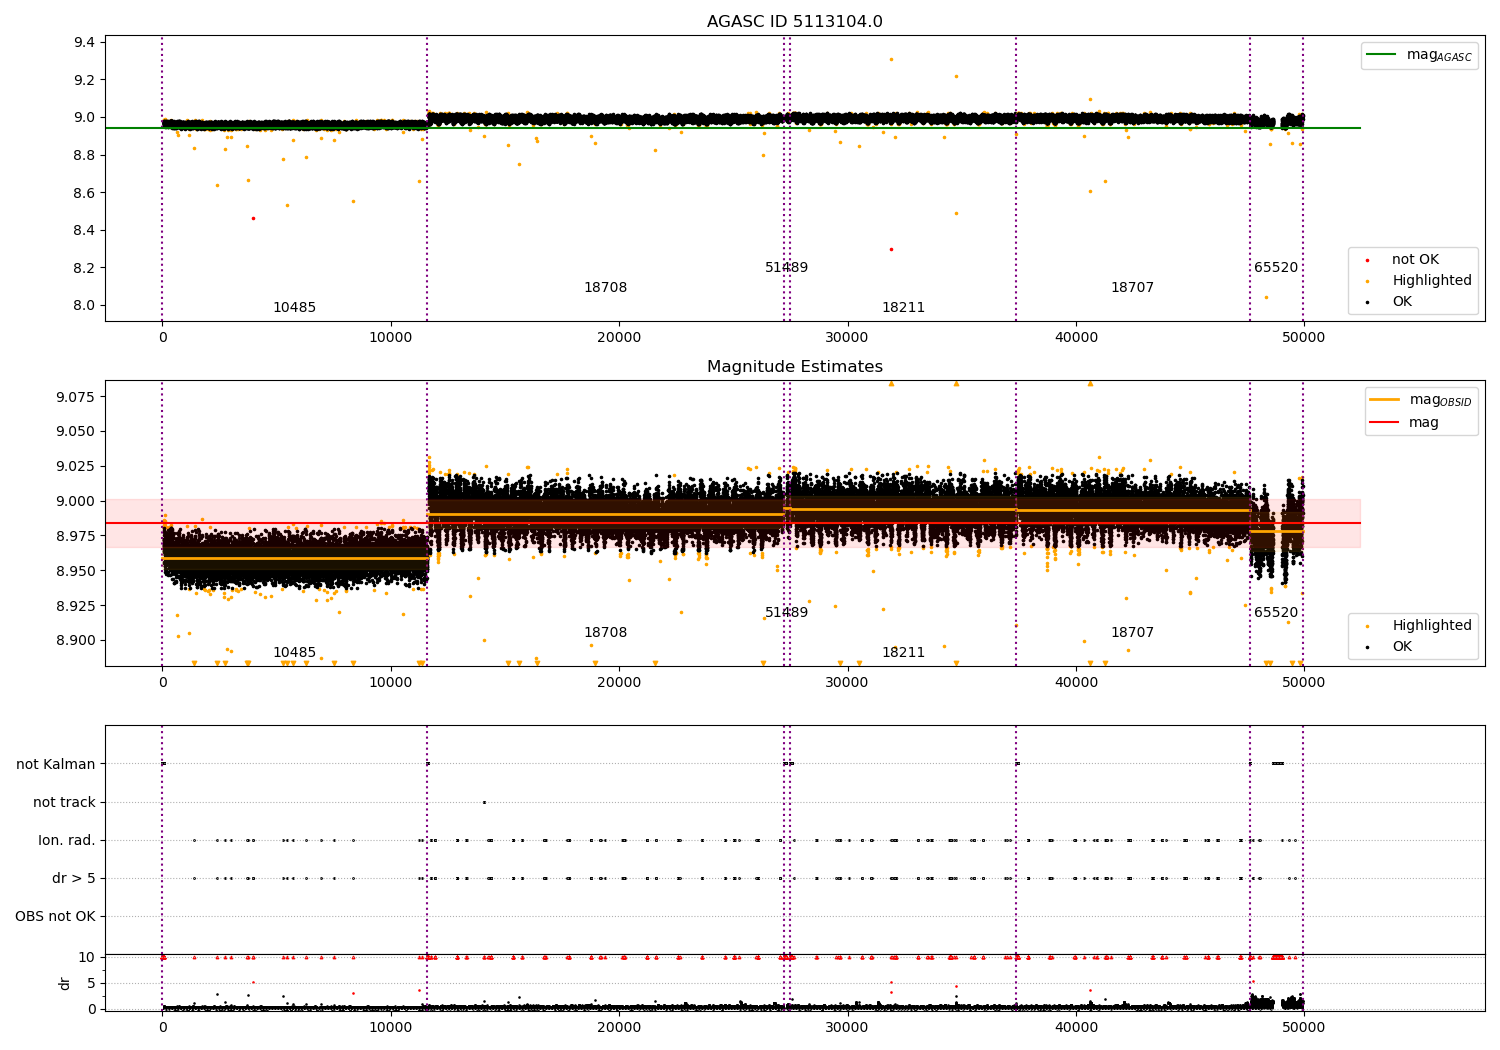The width and height of the screenshot is (1500, 1050).
Task: Click the 'OBS not OK' axis label
Action: tap(55, 917)
